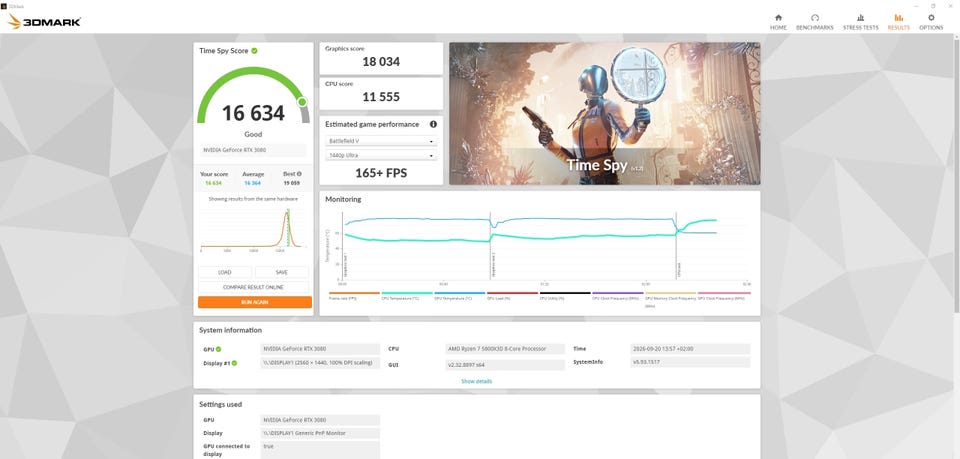
Task: Open the Options page
Action: (931, 22)
